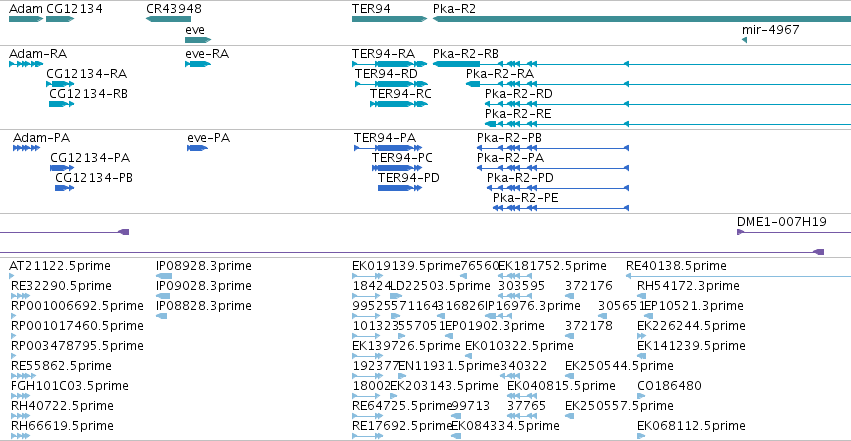The height and width of the screenshot is (441, 851).
Task: Select the TER94-PD coding sequence glyph
Action: pyautogui.click(x=400, y=188)
